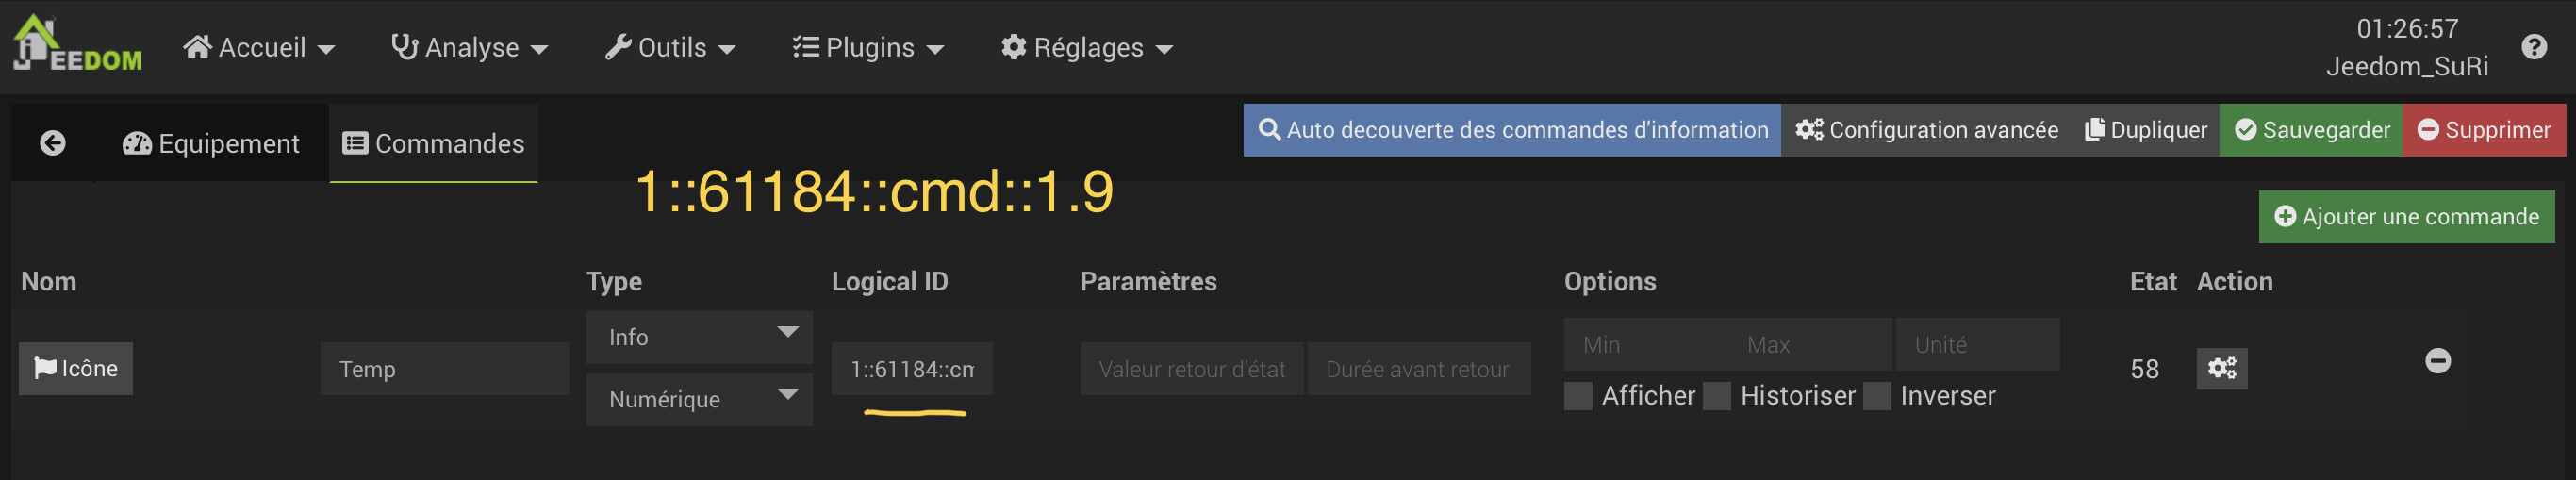This screenshot has height=480, width=2576.
Task: Click the back arrow circle icon
Action: click(x=53, y=143)
